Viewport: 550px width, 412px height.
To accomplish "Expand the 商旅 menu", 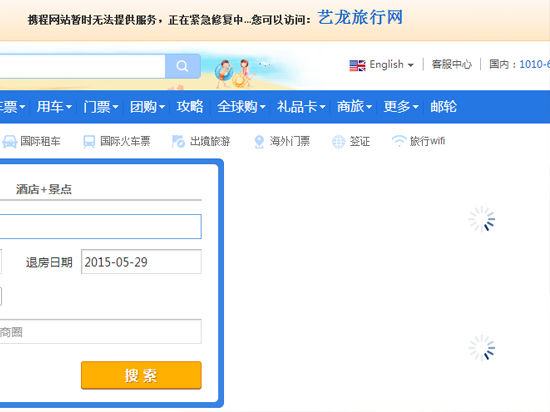I will coord(354,107).
